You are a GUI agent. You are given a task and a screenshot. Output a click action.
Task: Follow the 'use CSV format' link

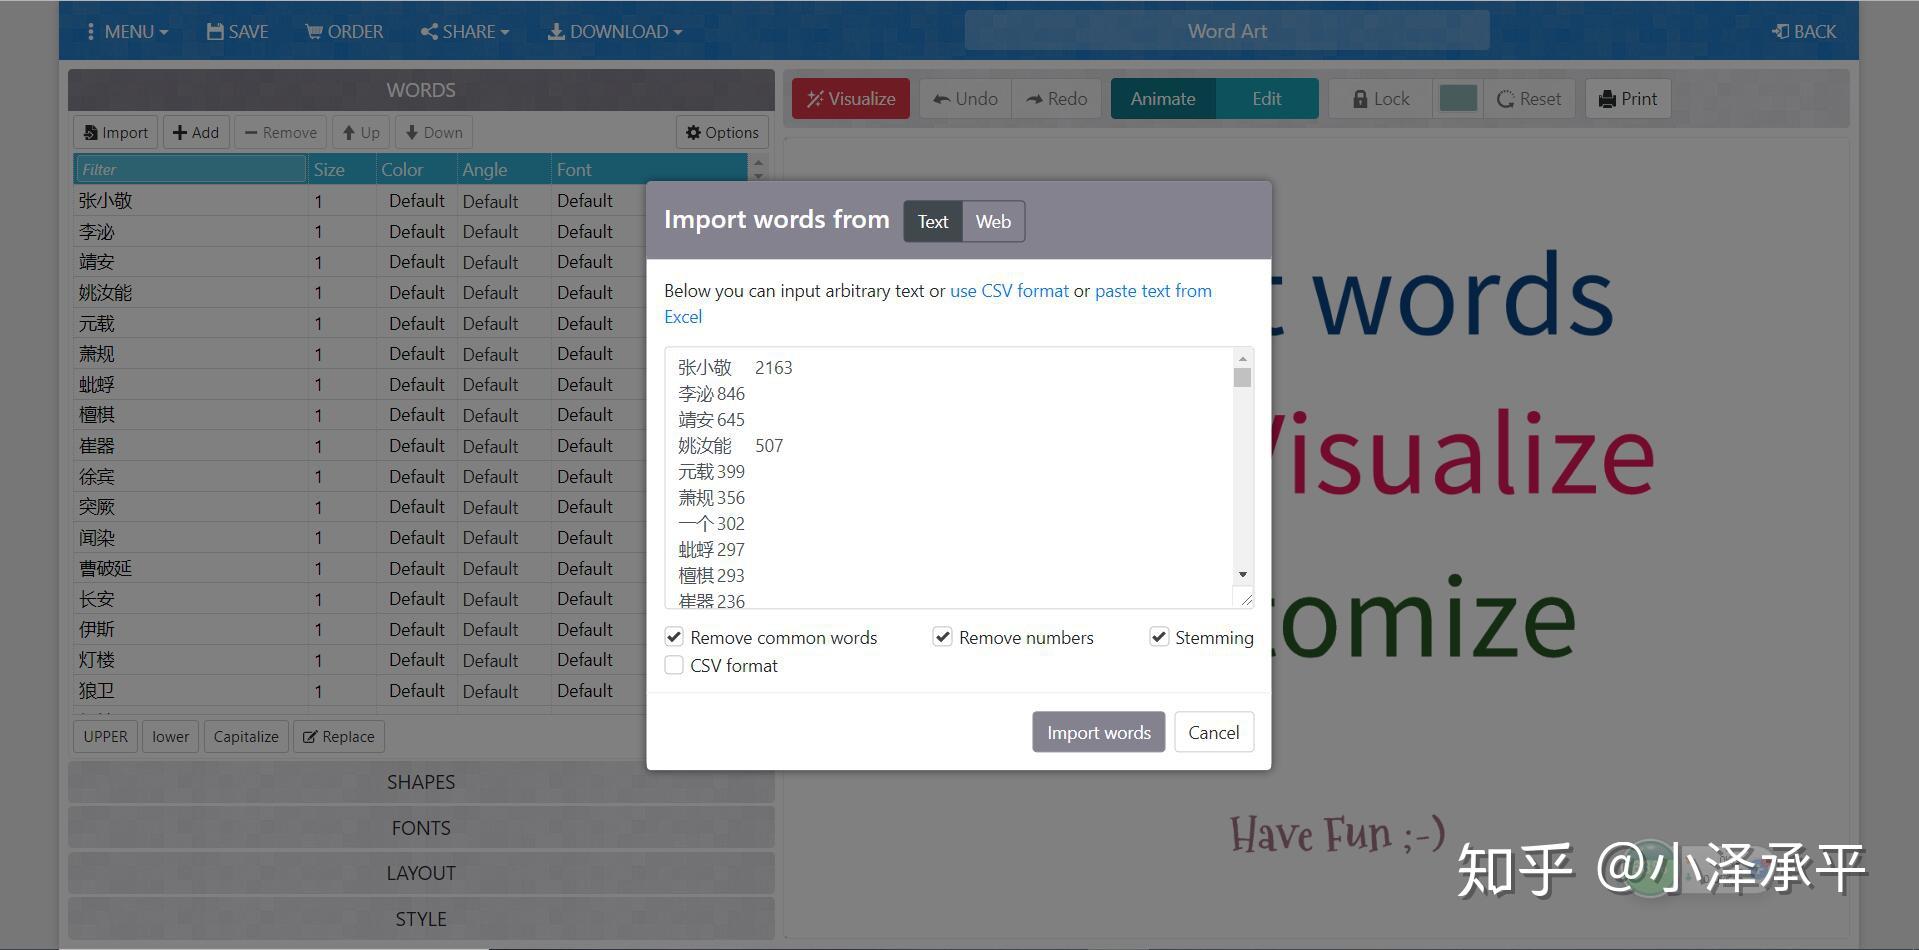coord(1009,291)
